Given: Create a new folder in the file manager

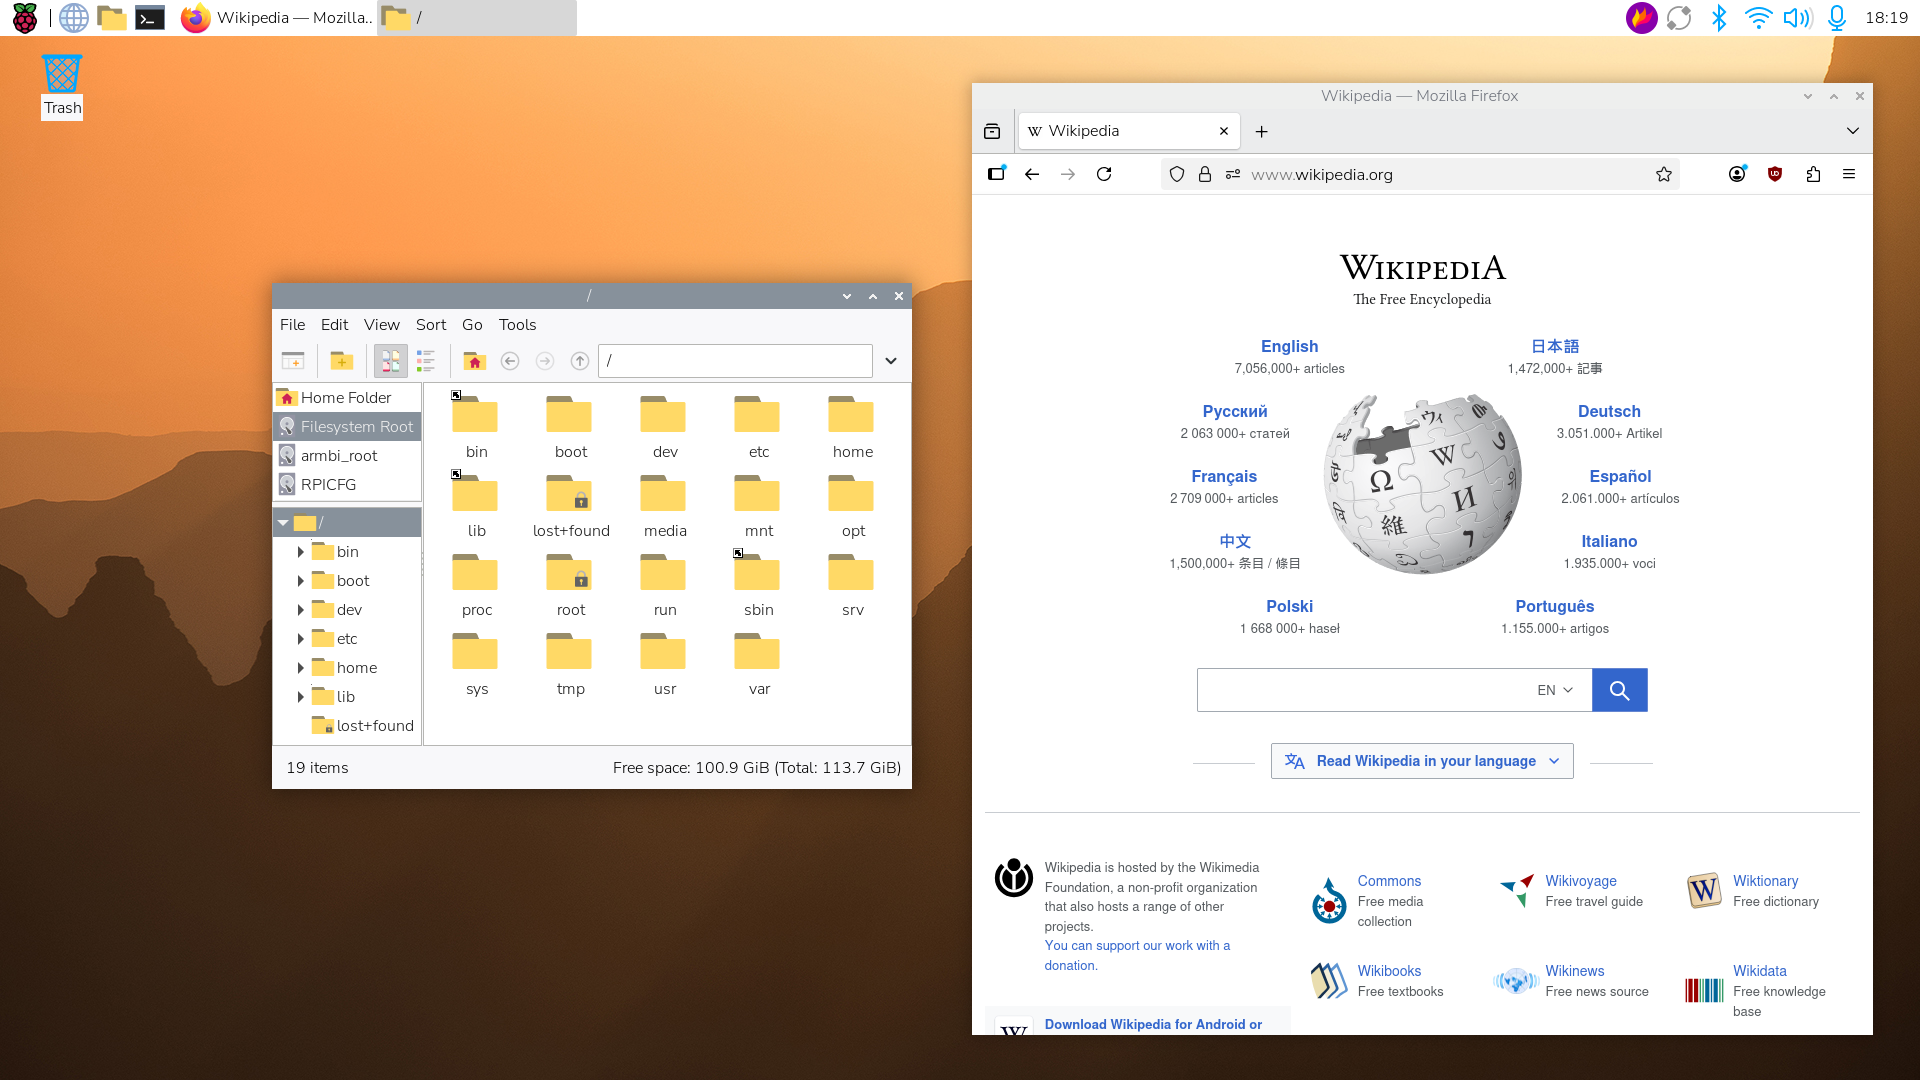Looking at the screenshot, I should pyautogui.click(x=343, y=361).
